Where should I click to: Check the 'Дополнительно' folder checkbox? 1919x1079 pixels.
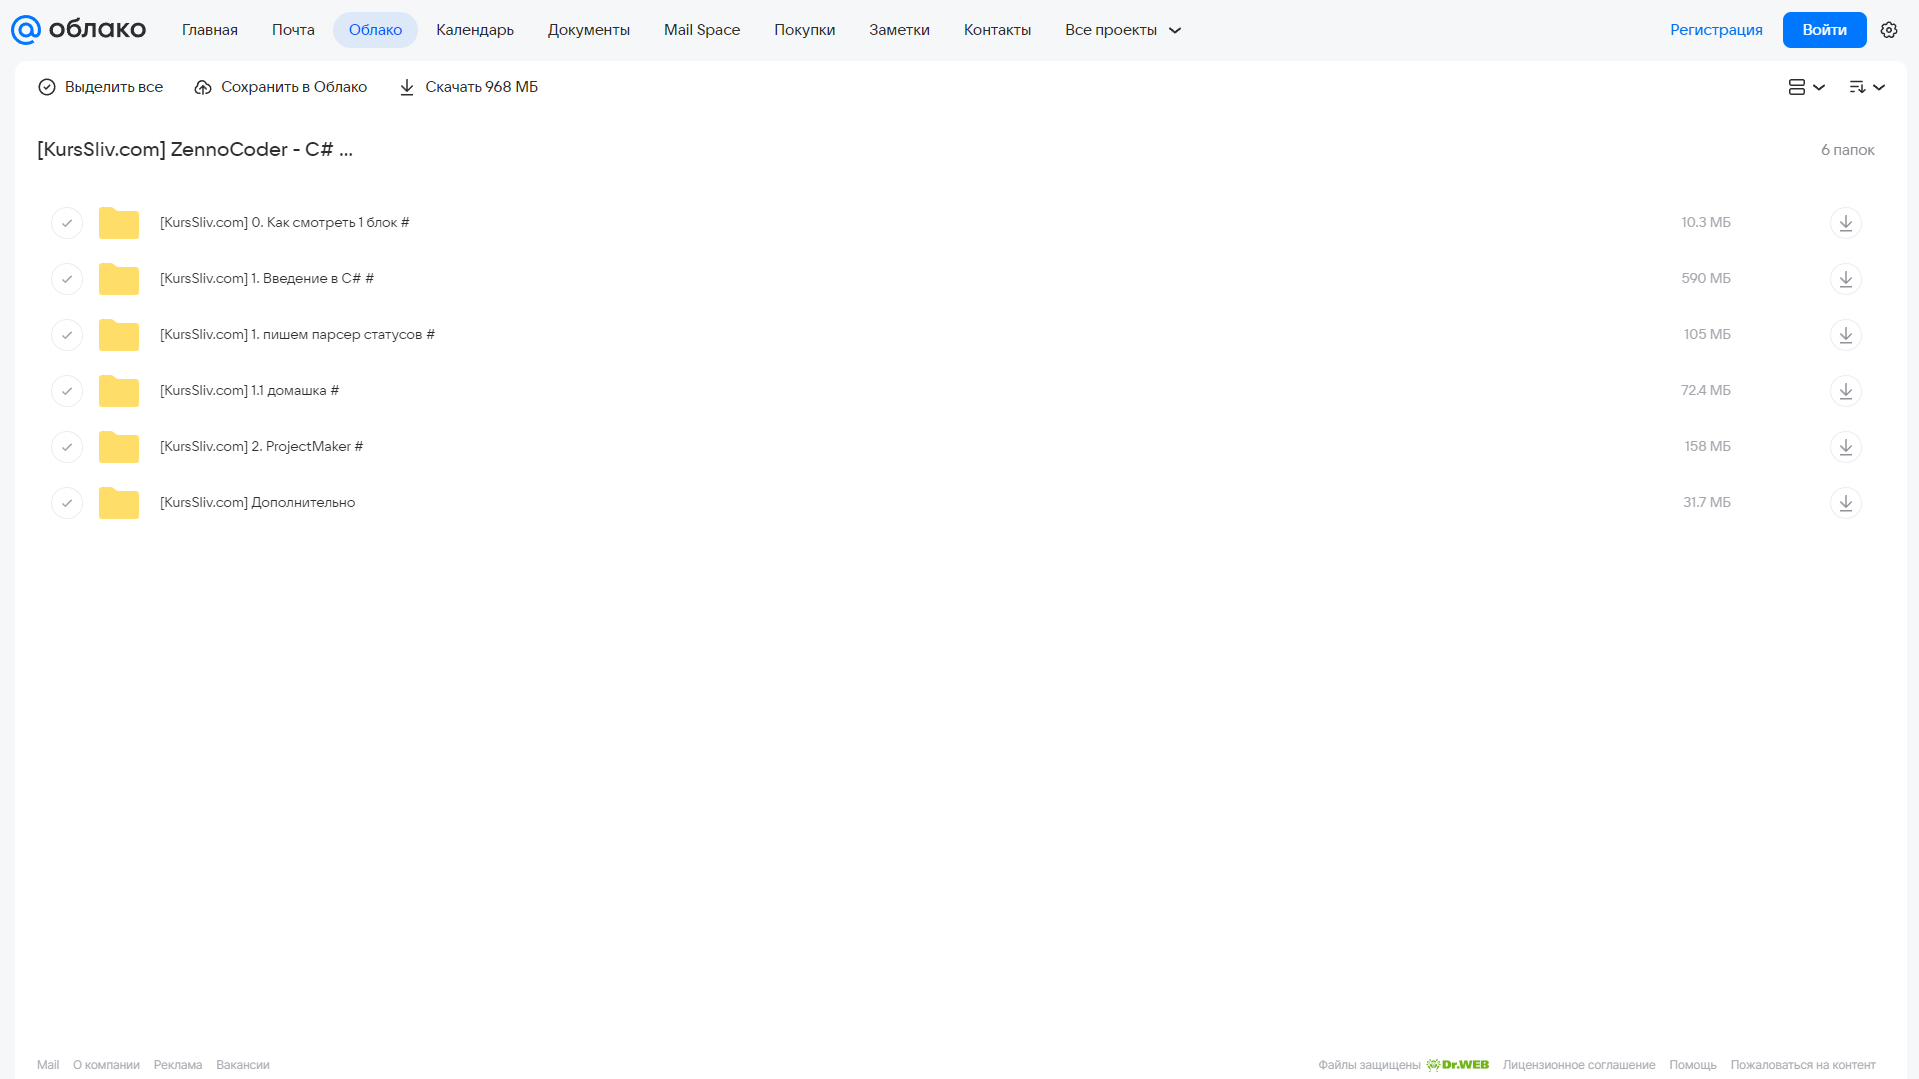click(x=67, y=502)
